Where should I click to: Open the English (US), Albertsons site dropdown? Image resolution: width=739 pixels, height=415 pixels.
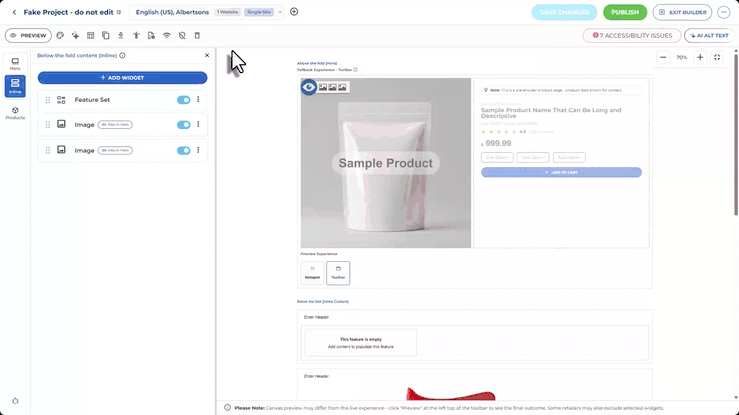[207, 12]
